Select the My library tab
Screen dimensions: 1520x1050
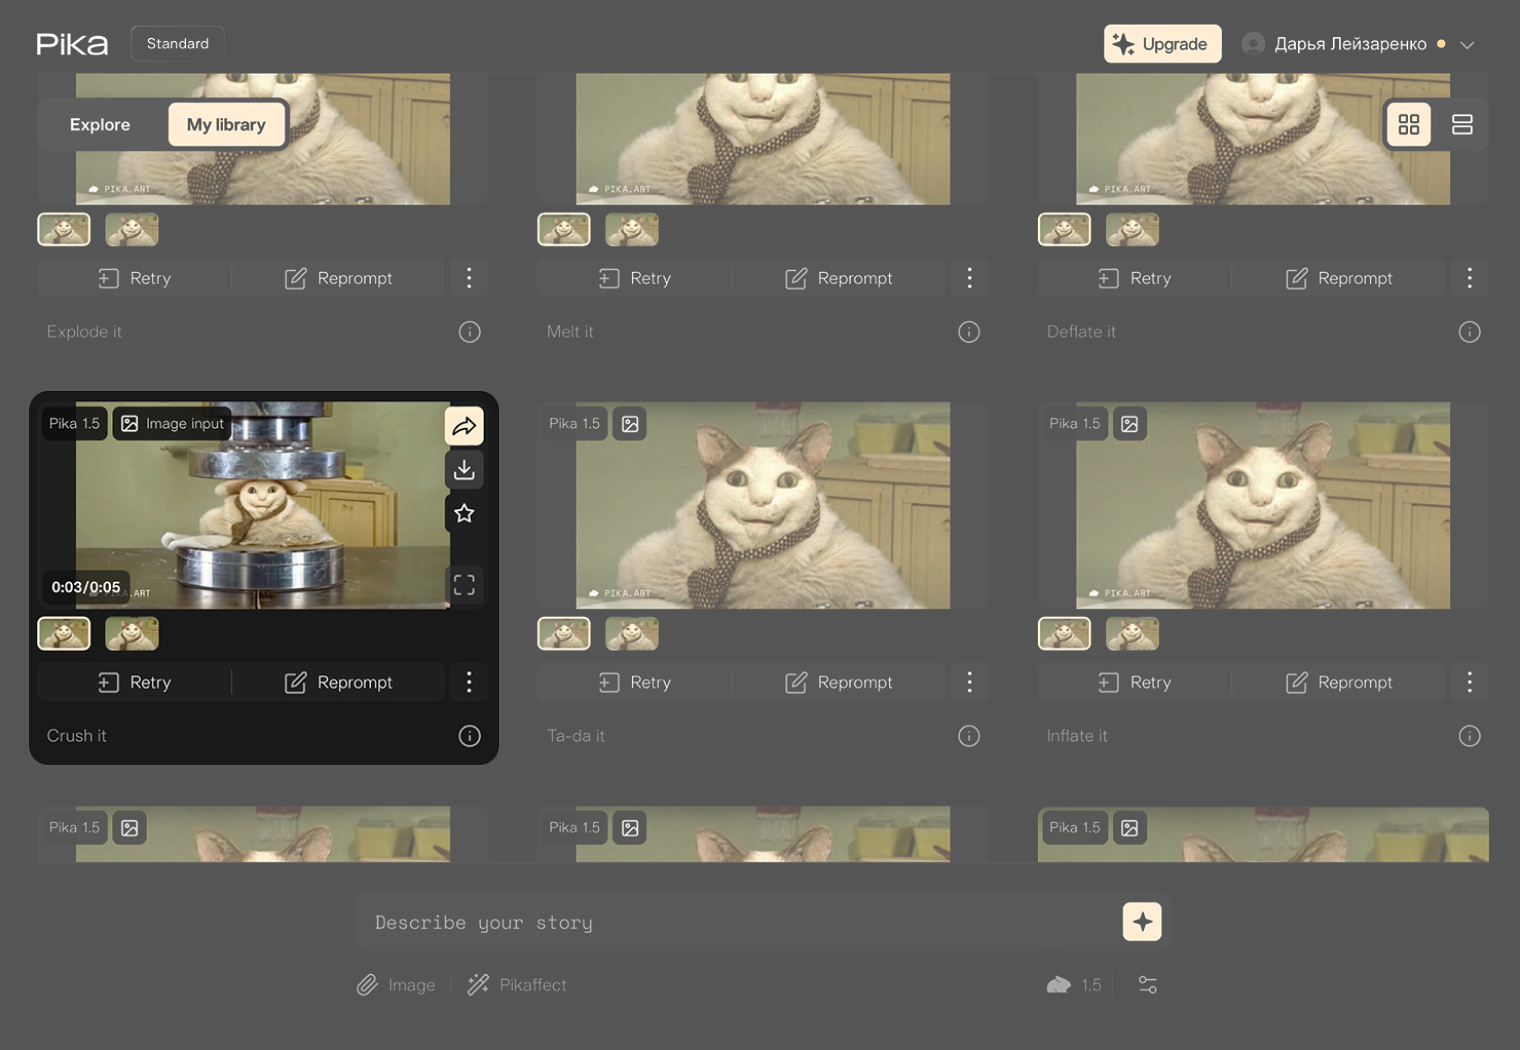click(x=226, y=125)
